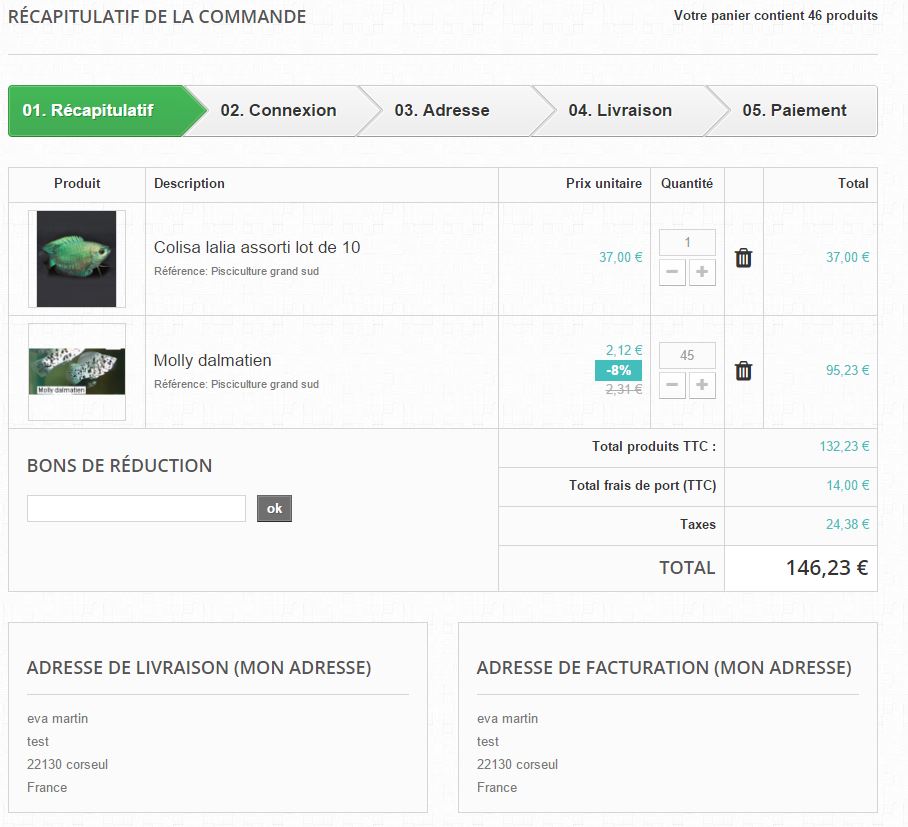Viewport: 908px width, 827px height.
Task: Select the shipping cost 14,00 €
Action: 848,485
